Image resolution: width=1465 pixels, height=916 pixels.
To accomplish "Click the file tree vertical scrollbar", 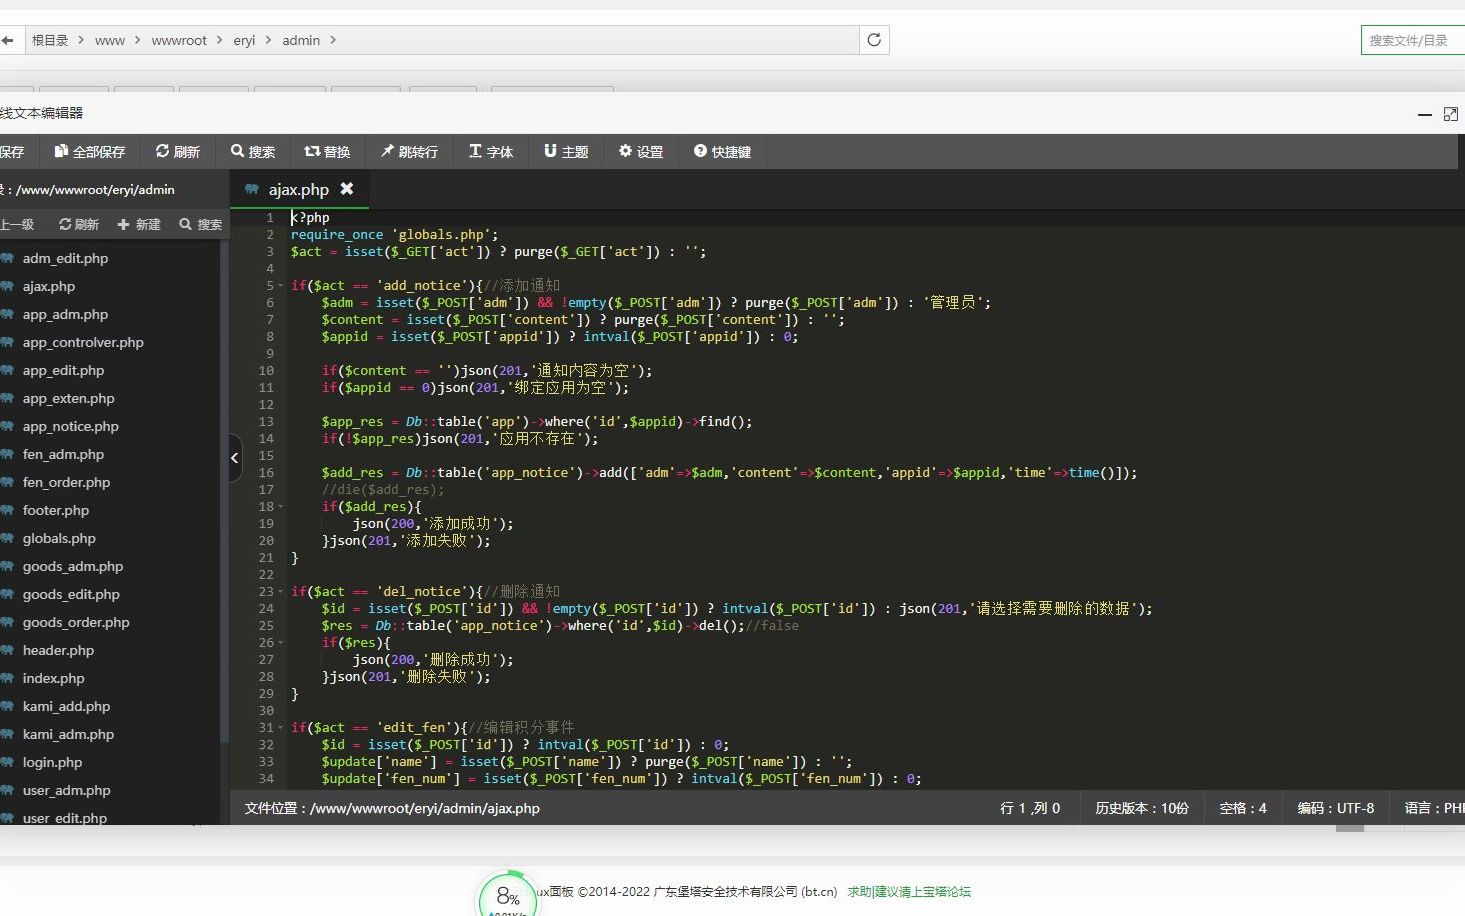I will coord(224,490).
